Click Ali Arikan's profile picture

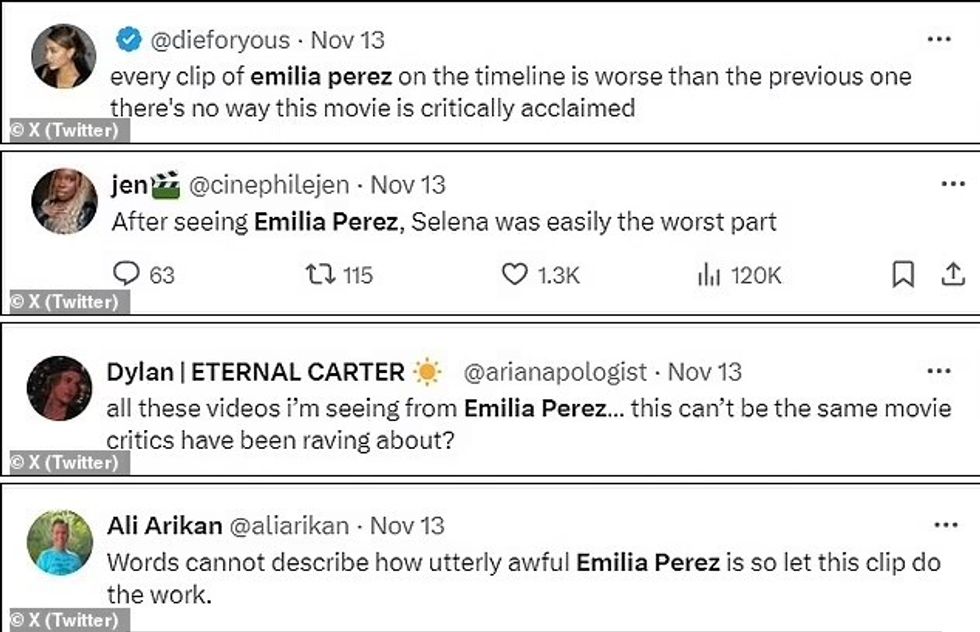(x=61, y=541)
